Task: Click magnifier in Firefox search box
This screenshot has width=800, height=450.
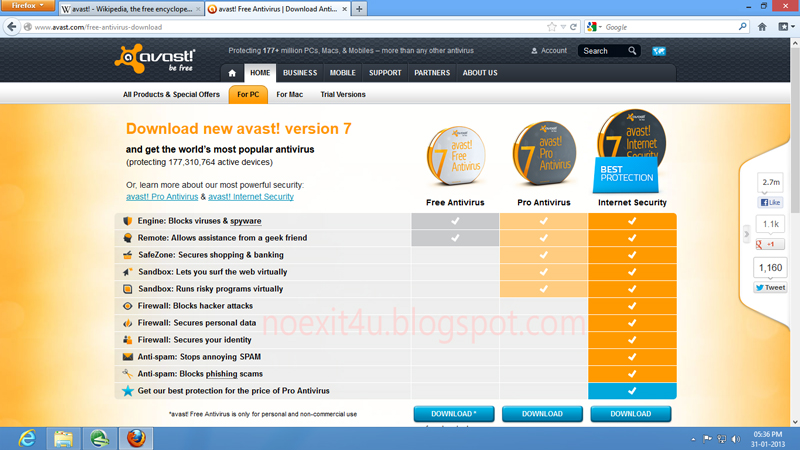Action: tap(742, 27)
